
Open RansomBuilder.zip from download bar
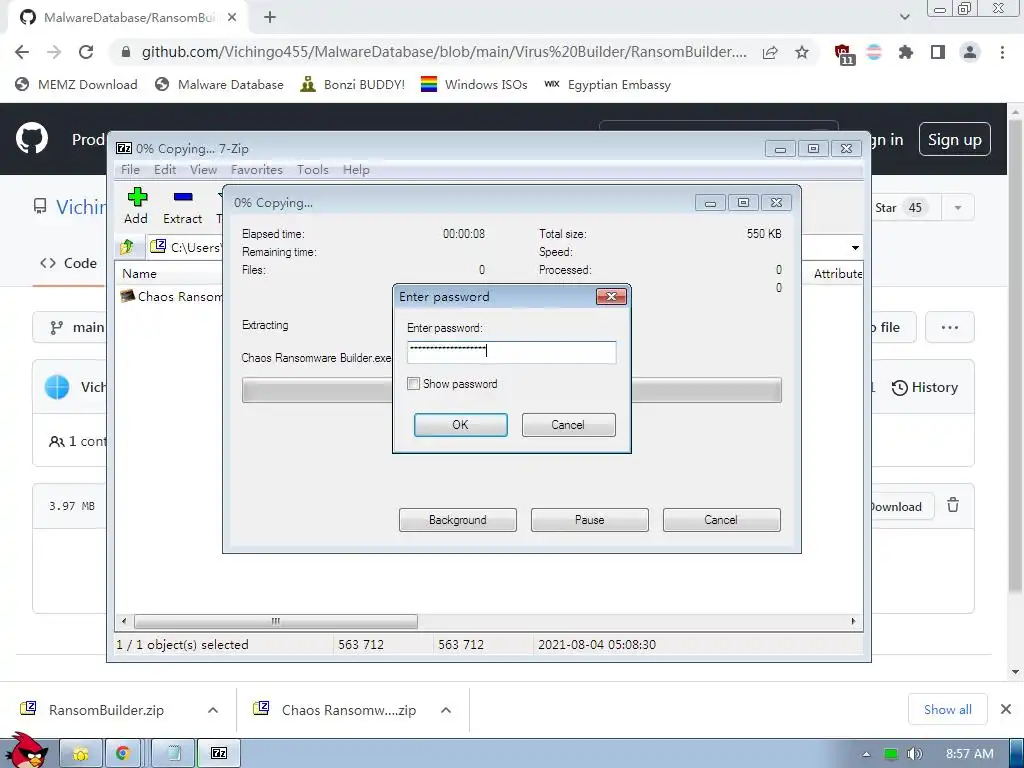point(93,710)
